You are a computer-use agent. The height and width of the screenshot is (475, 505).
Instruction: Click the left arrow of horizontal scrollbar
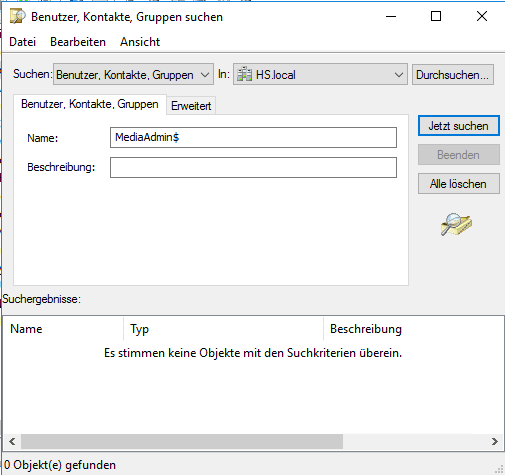(12, 442)
